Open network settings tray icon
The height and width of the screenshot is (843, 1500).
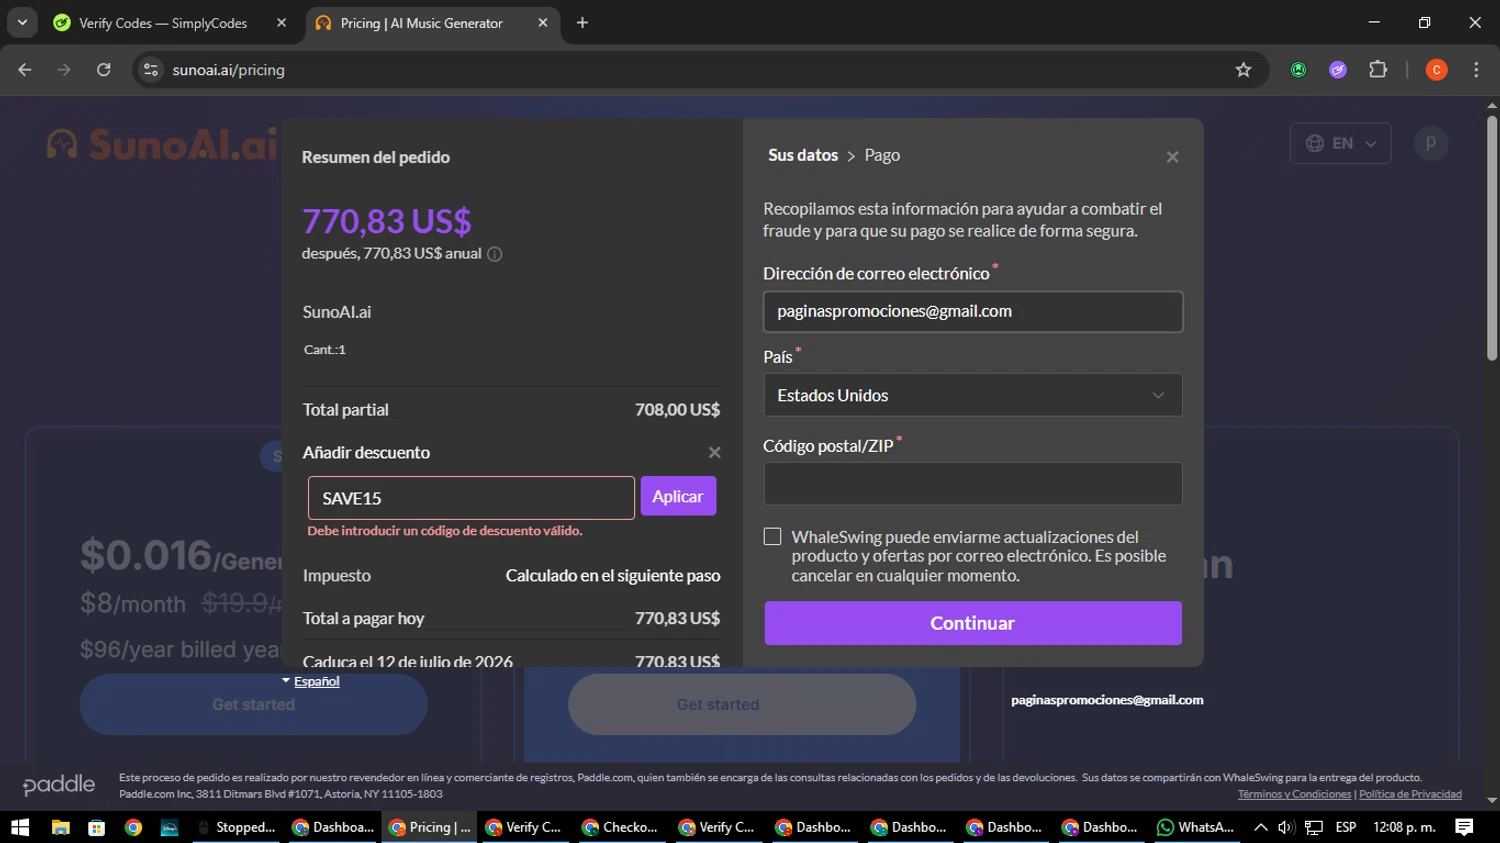1314,827
